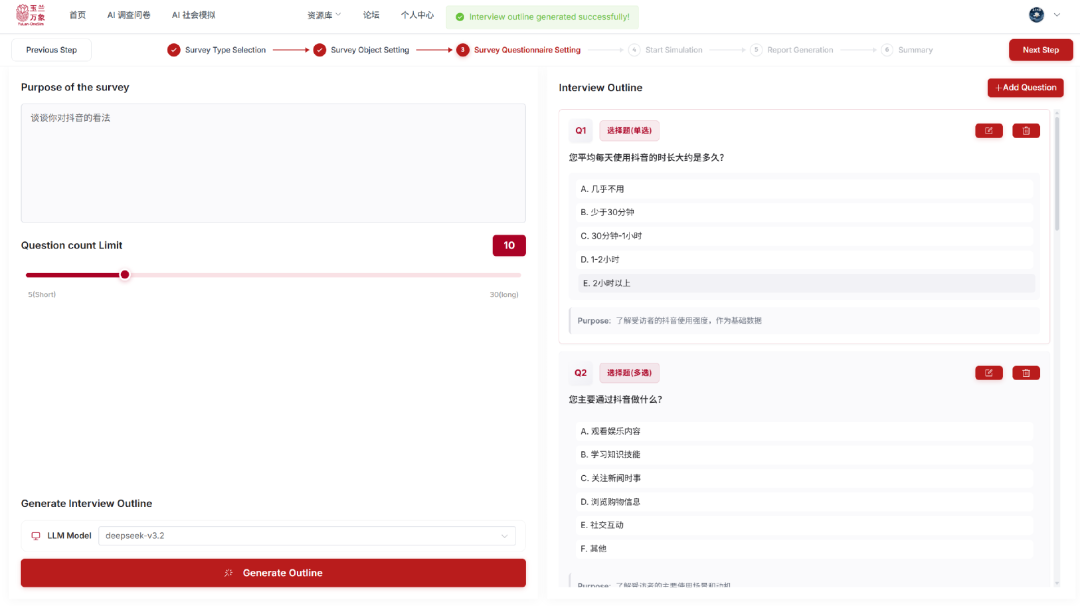Click the edit icon for question Q2
1080x606 pixels.
(x=988, y=373)
